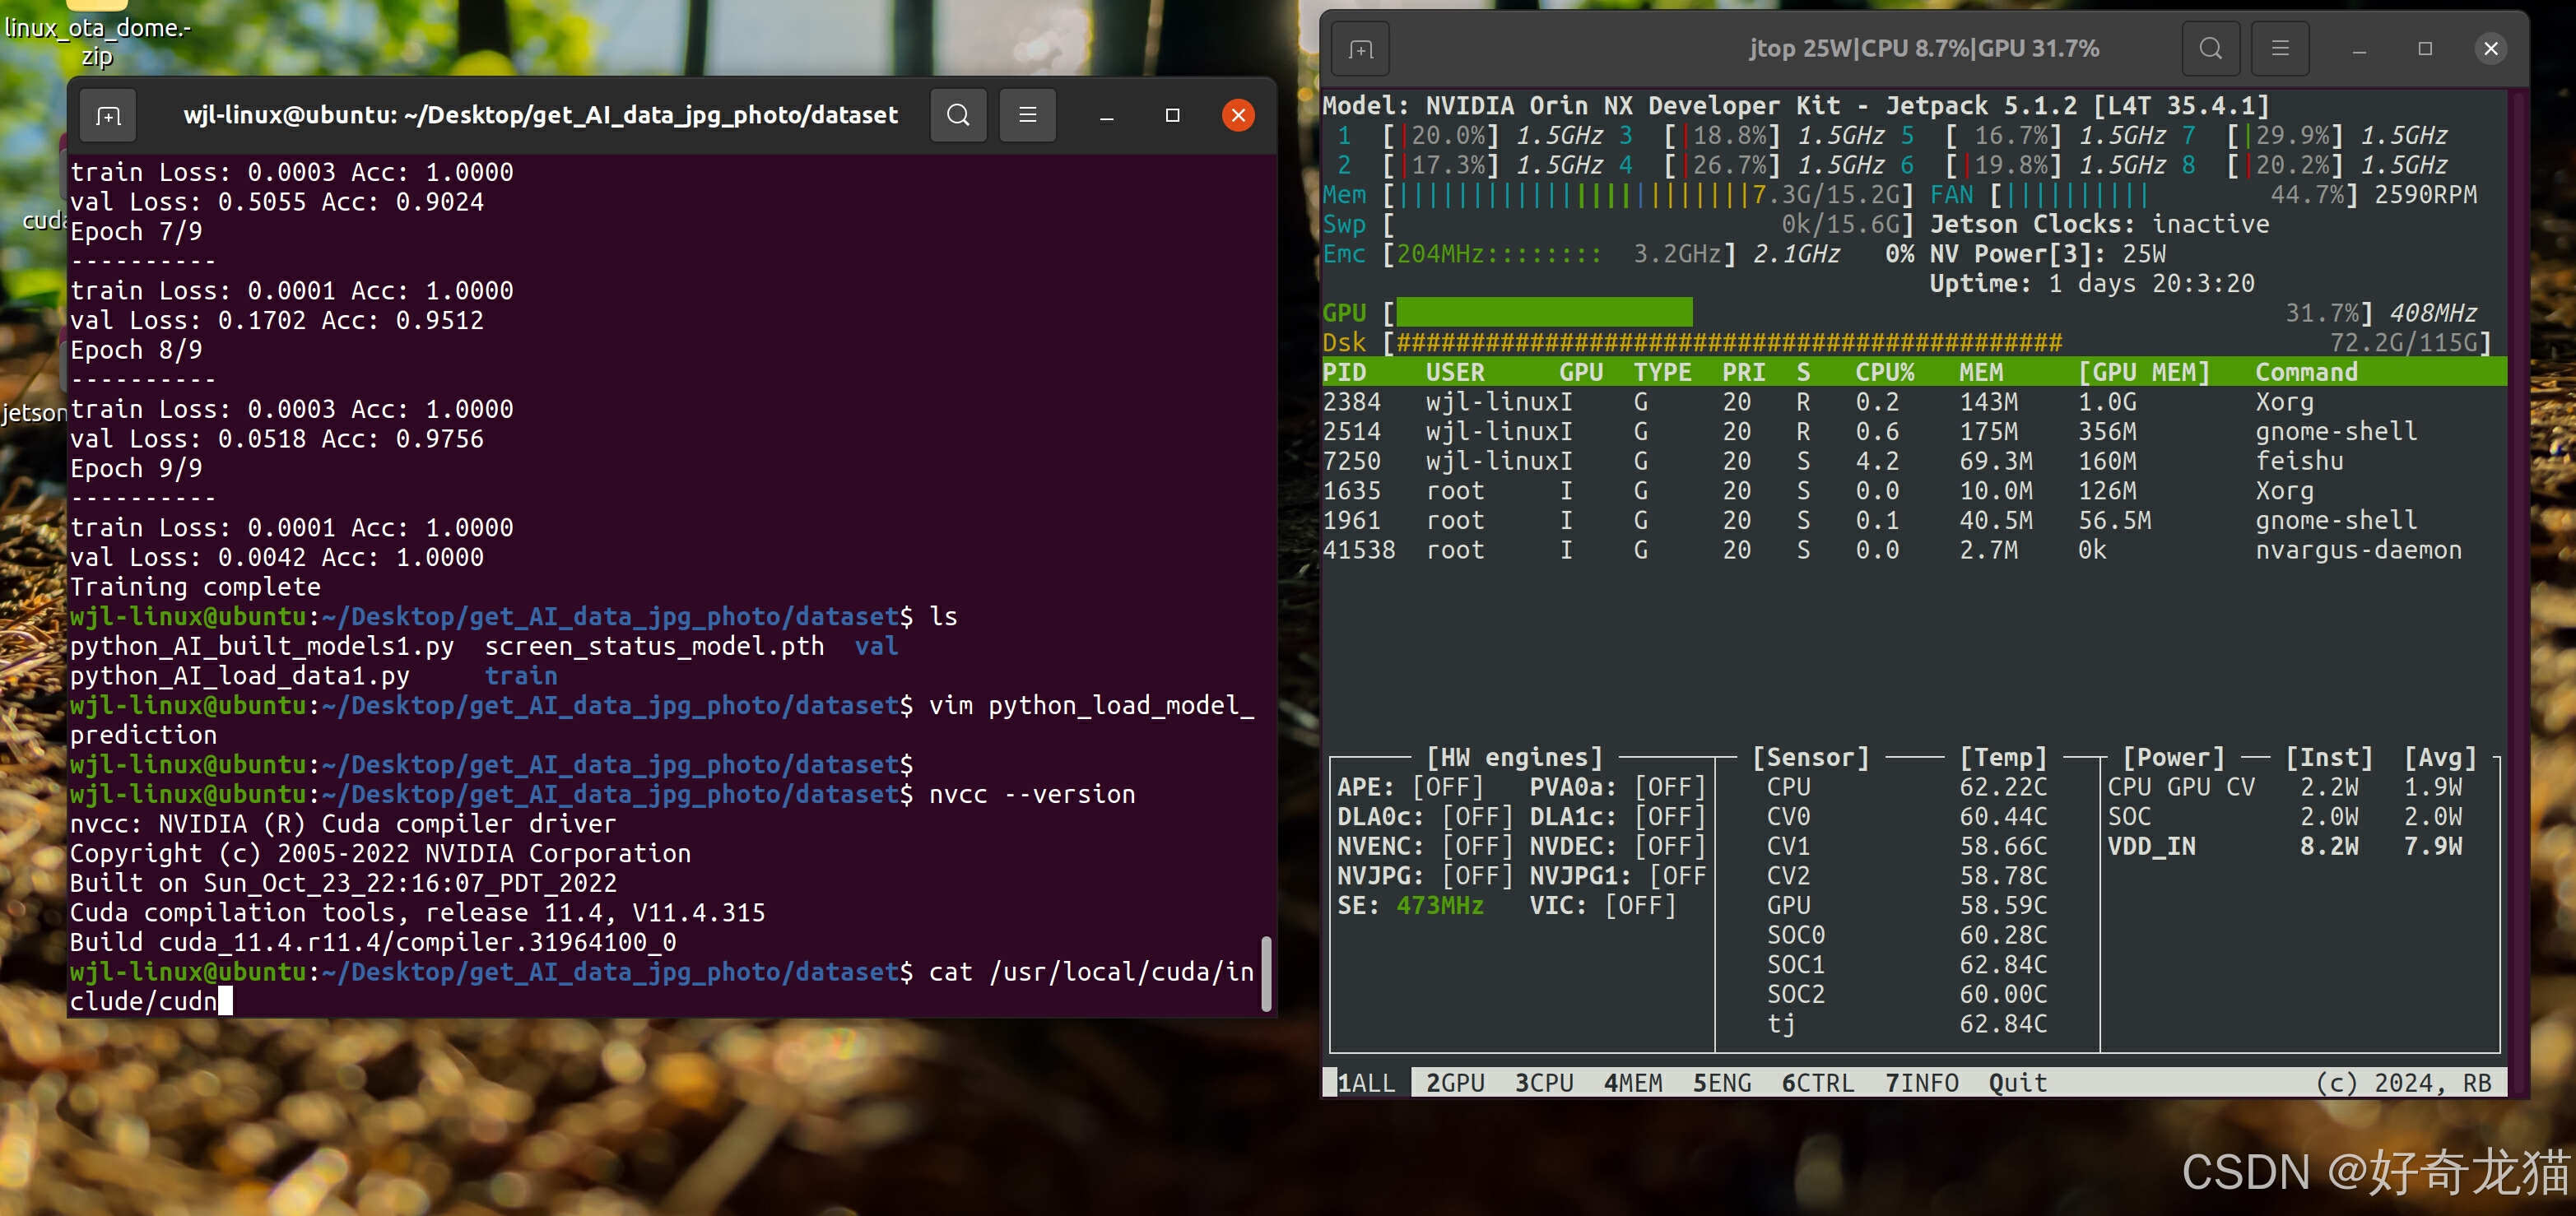Image resolution: width=2576 pixels, height=1216 pixels.
Task: Click the [GPU MEM] column header
Action: click(2144, 372)
